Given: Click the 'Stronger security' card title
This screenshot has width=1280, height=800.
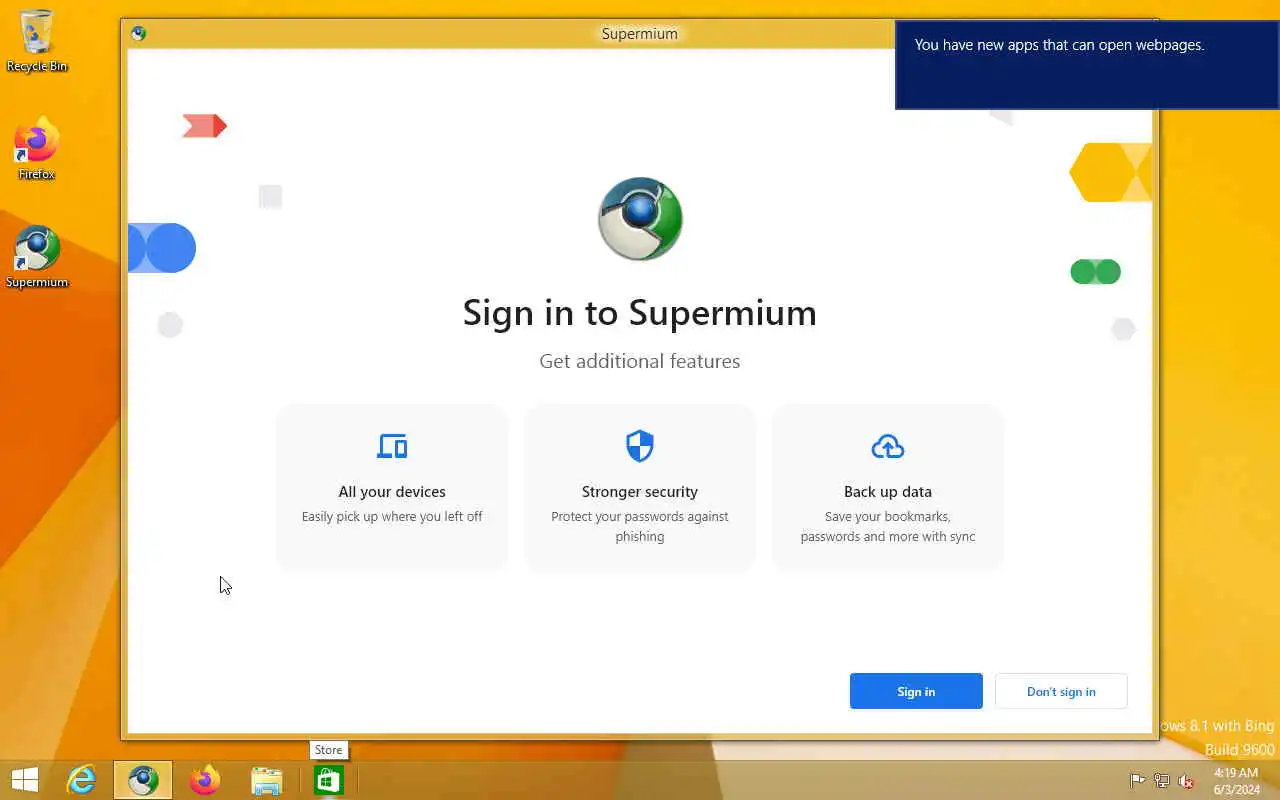Looking at the screenshot, I should click(640, 492).
